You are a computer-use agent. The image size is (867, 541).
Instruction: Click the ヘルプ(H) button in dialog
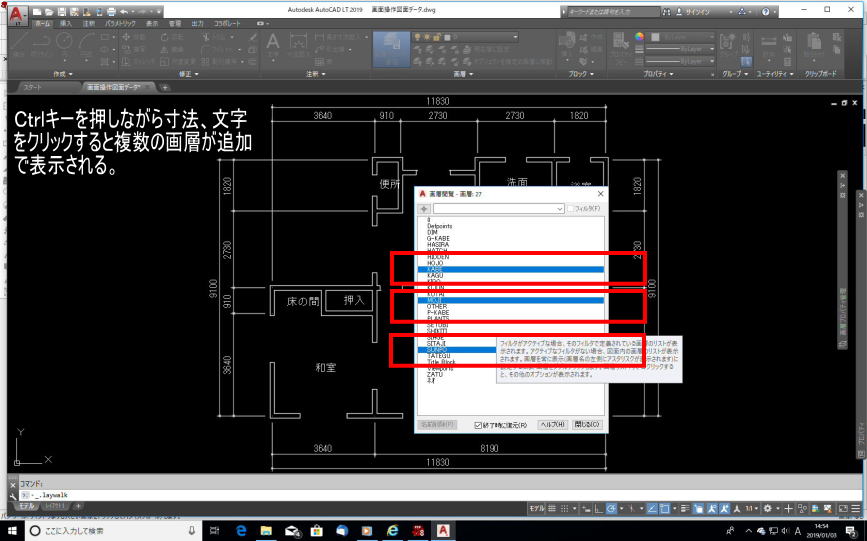(552, 424)
